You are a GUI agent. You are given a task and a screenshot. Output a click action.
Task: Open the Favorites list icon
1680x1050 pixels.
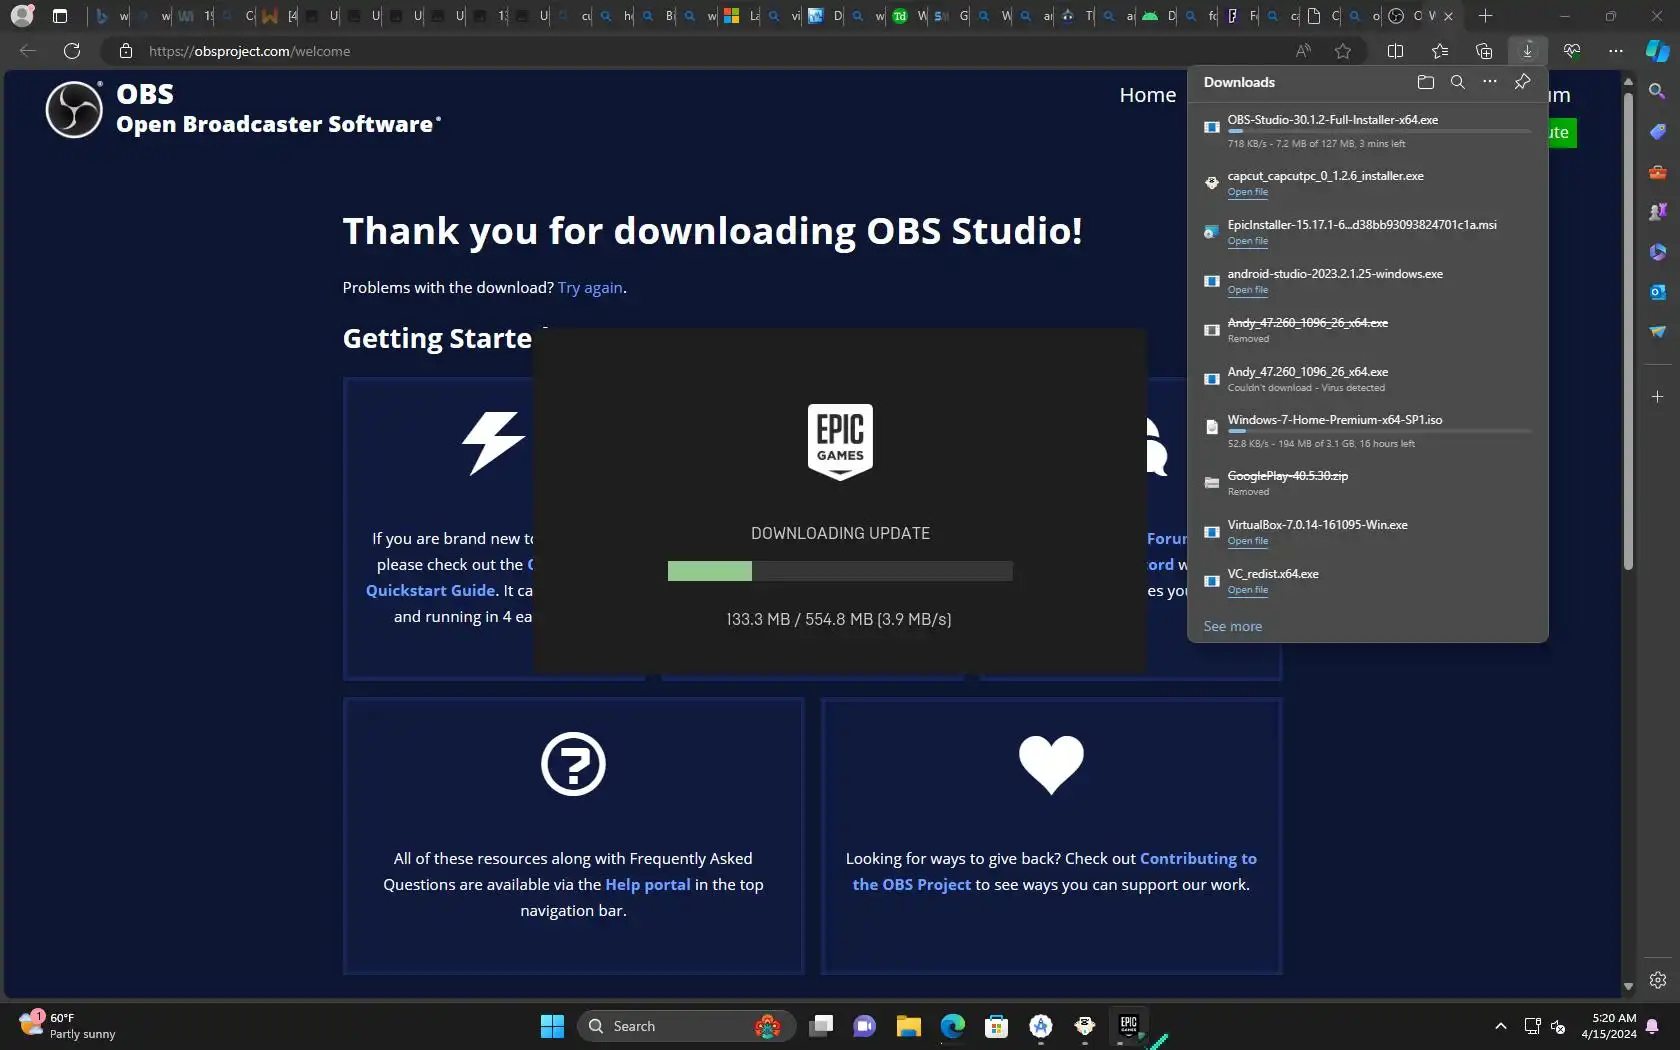click(1440, 51)
